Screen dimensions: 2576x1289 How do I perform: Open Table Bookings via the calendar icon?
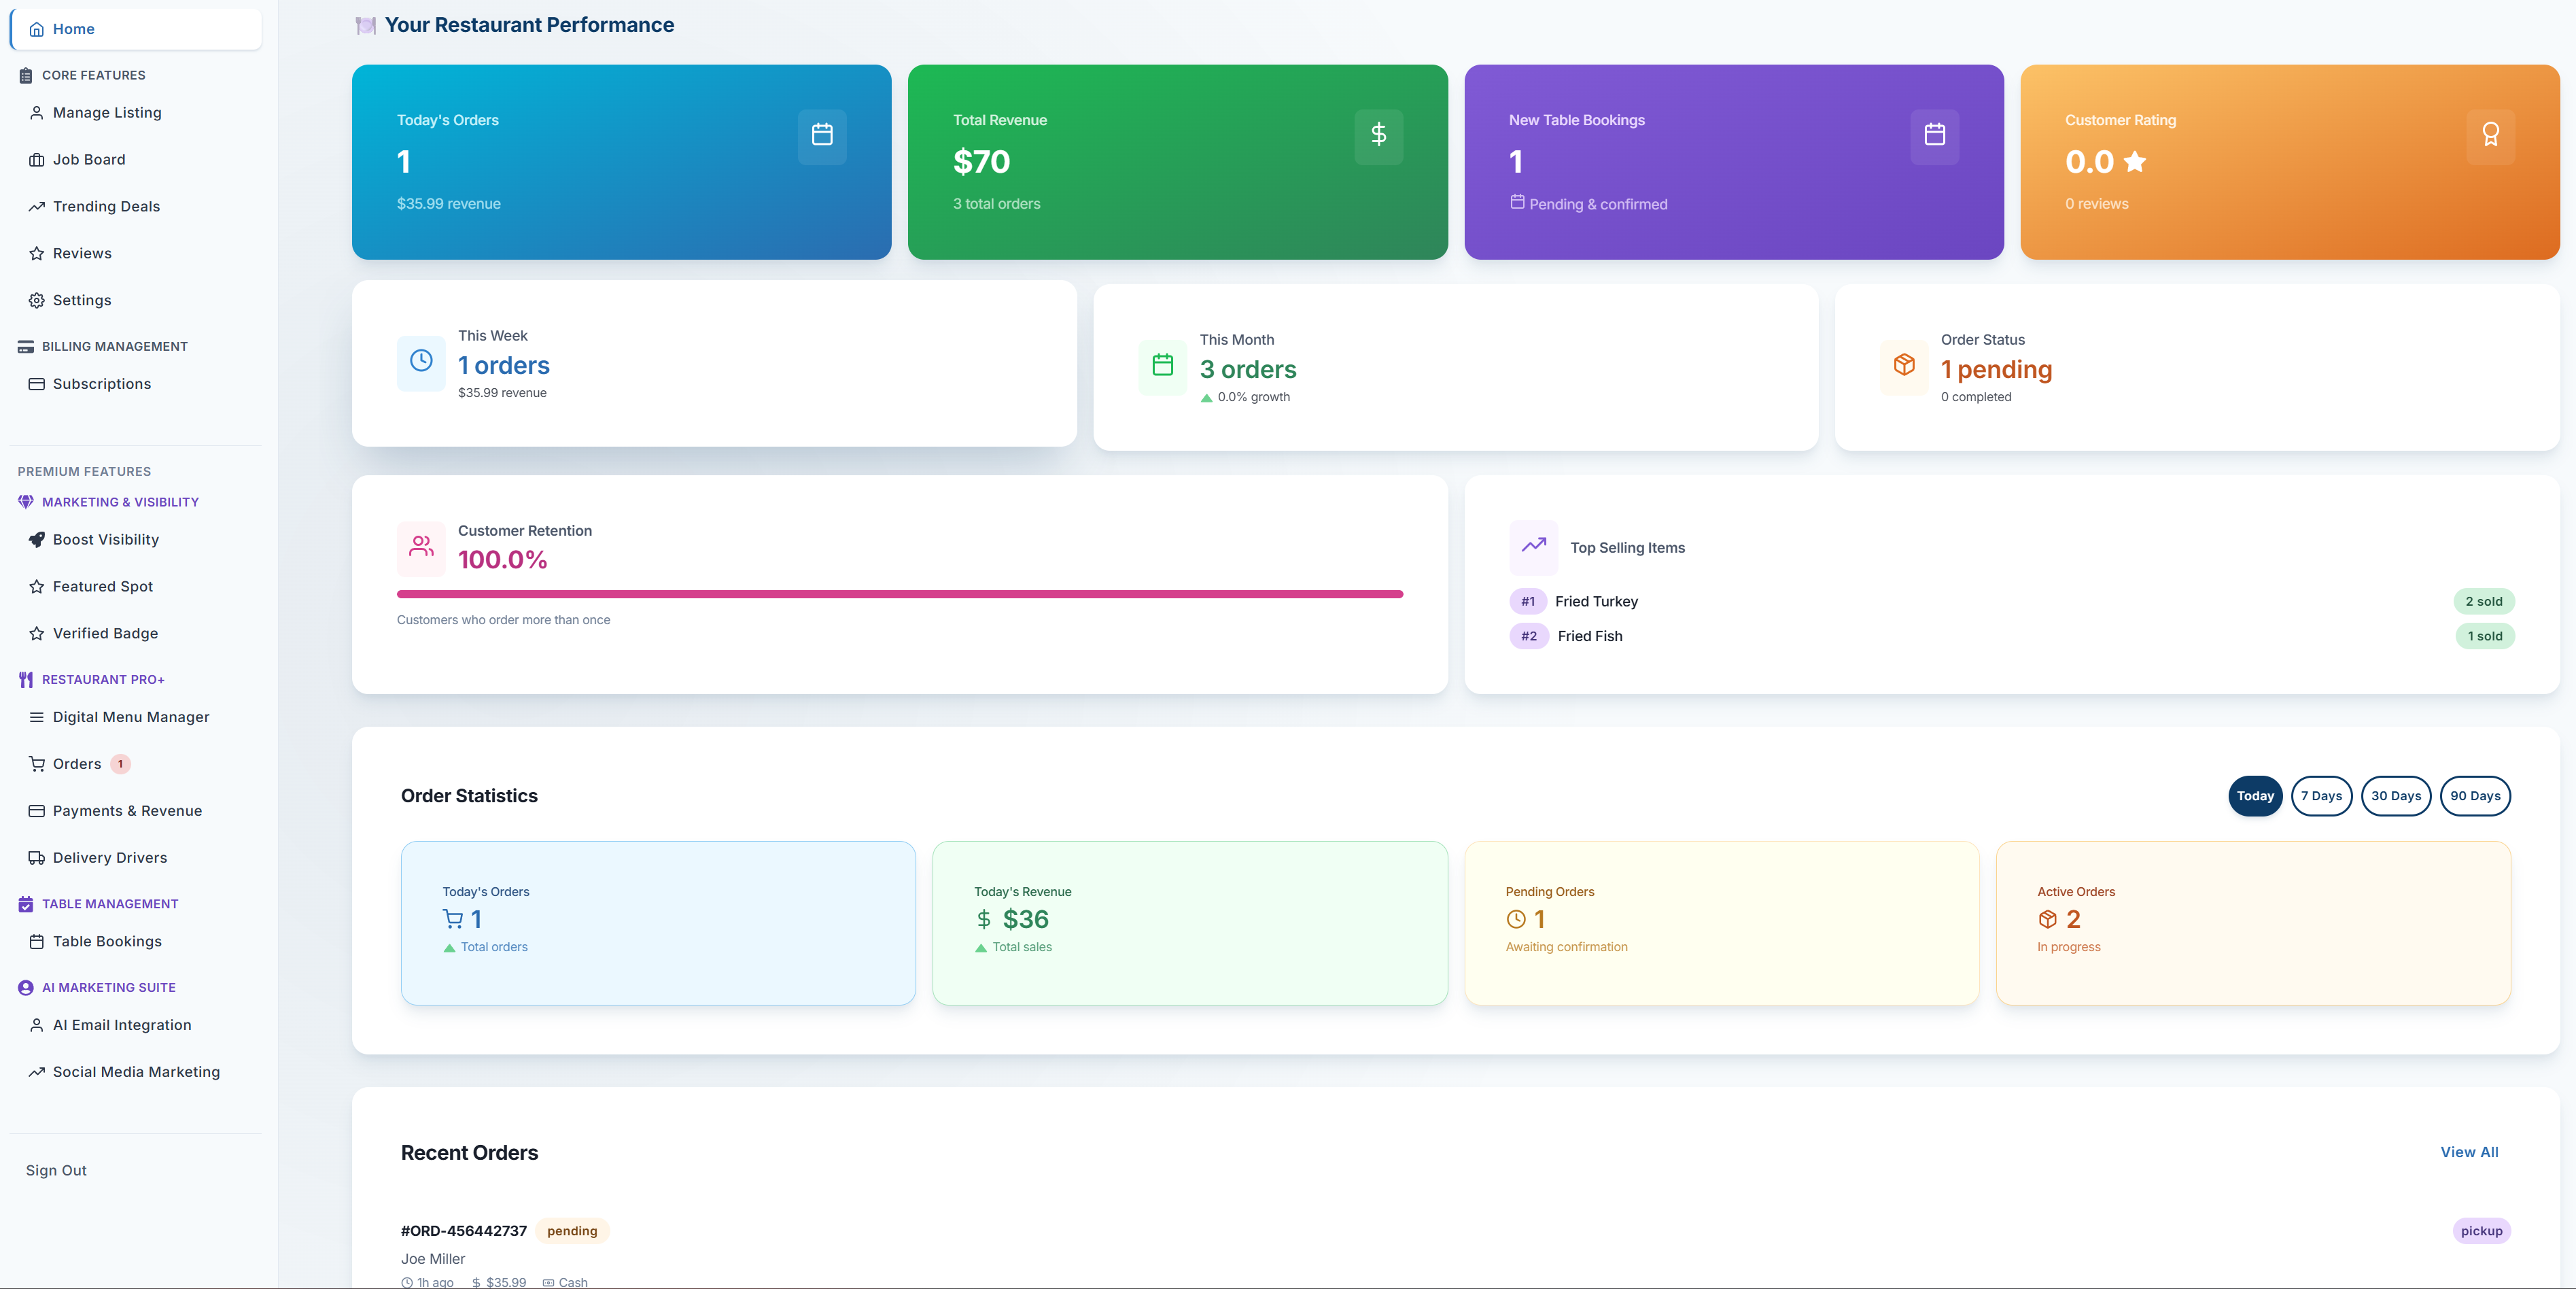(x=36, y=941)
